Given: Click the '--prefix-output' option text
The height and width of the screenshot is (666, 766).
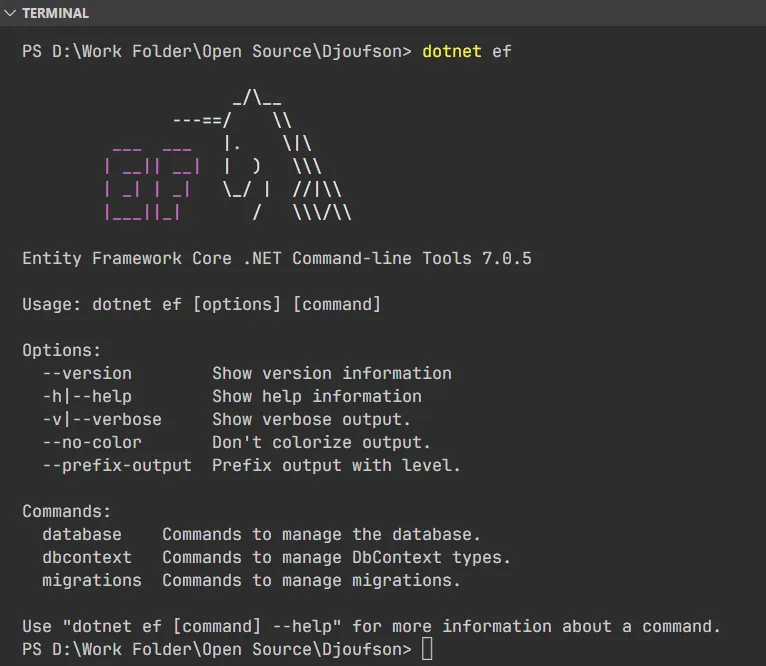Looking at the screenshot, I should pos(117,465).
